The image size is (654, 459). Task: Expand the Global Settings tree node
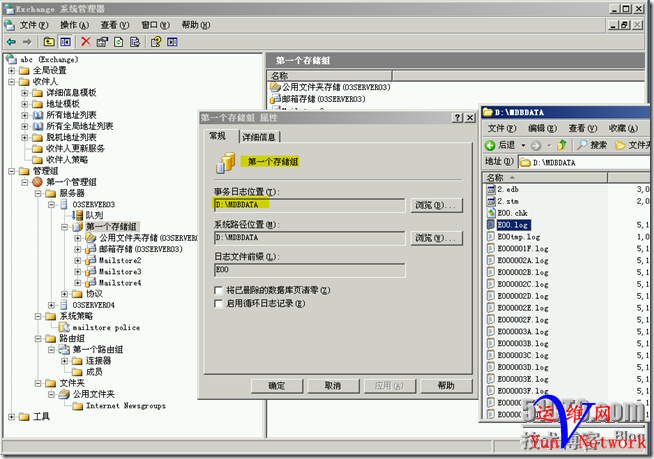point(11,71)
